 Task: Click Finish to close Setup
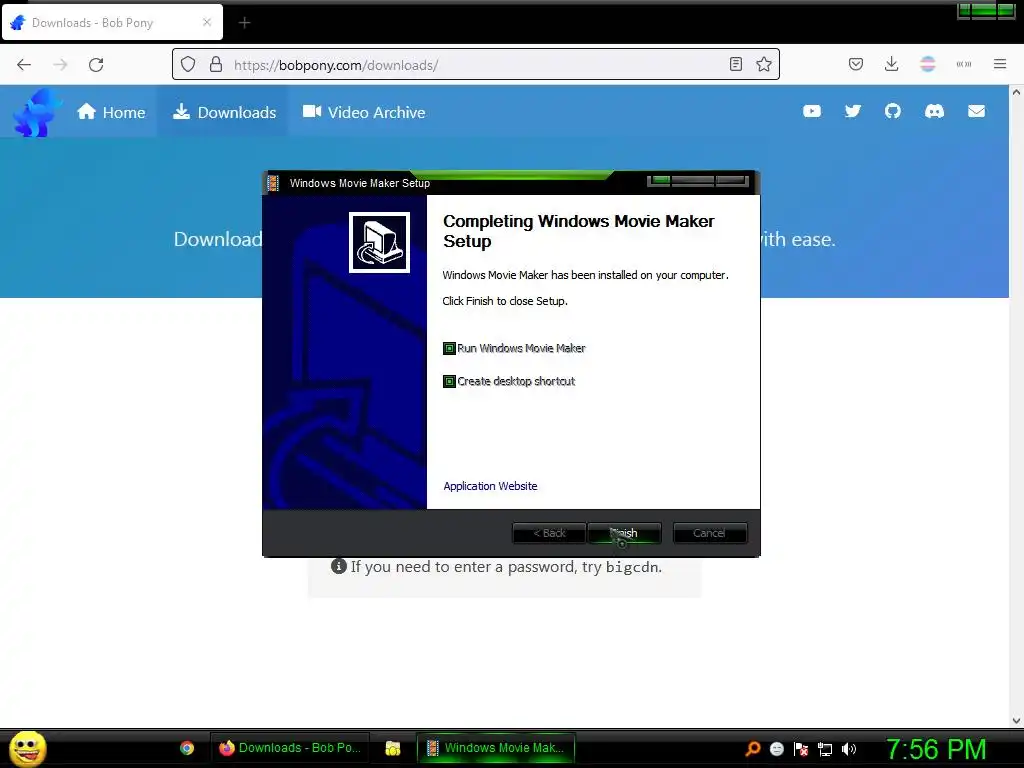[x=624, y=533]
